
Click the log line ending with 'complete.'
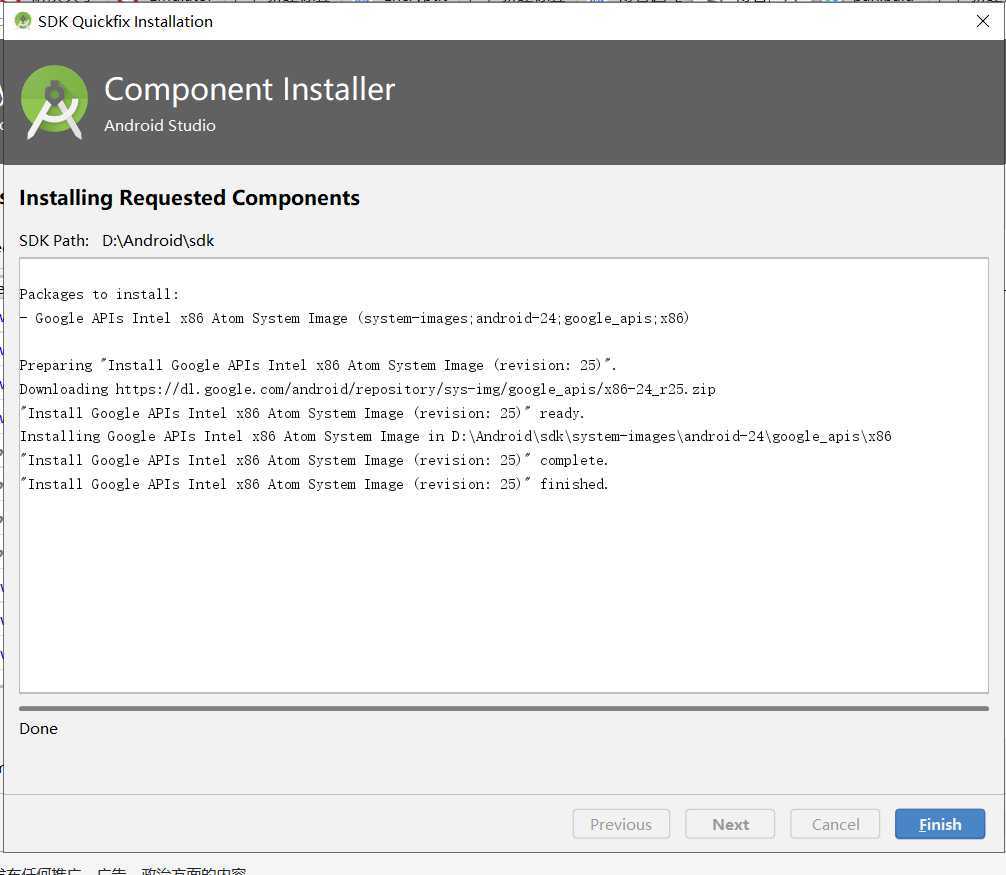[x=314, y=460]
